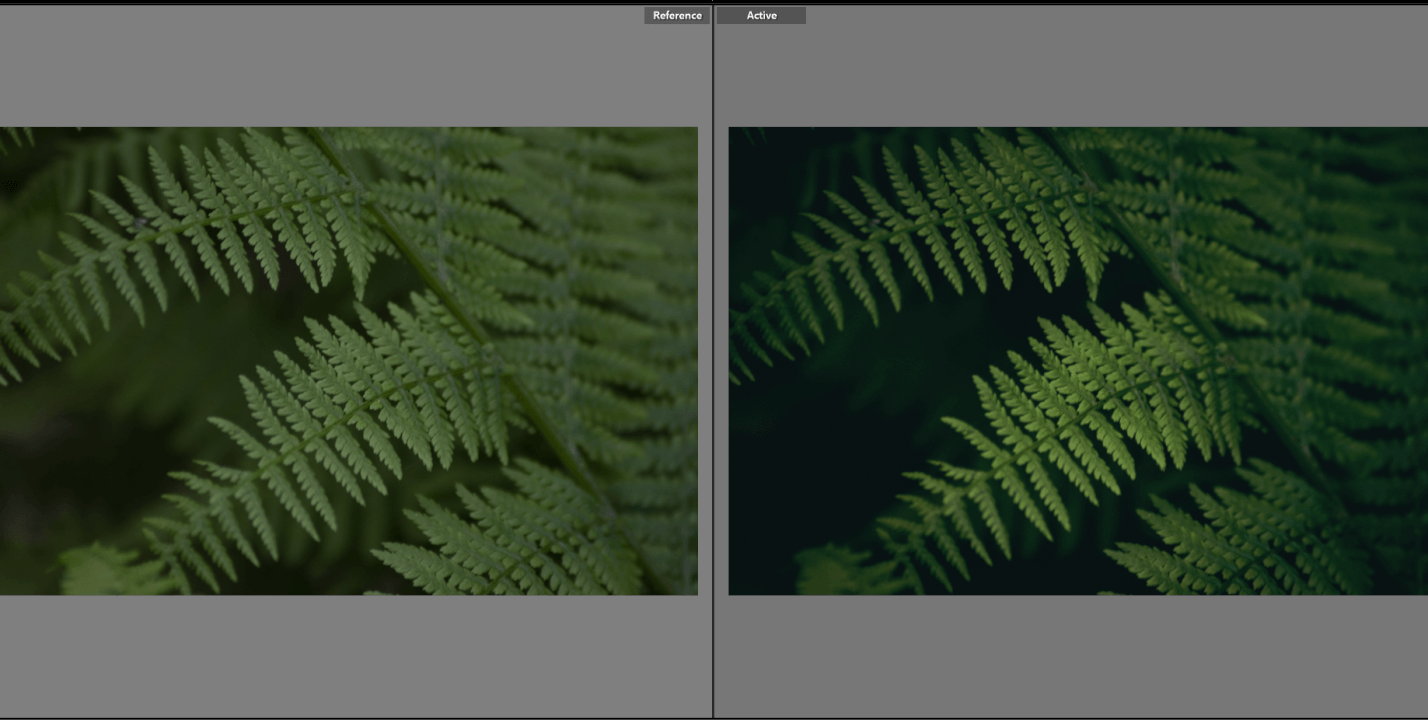Click the divider between Reference and Active panes
This screenshot has height=720, width=1428.
click(713, 360)
